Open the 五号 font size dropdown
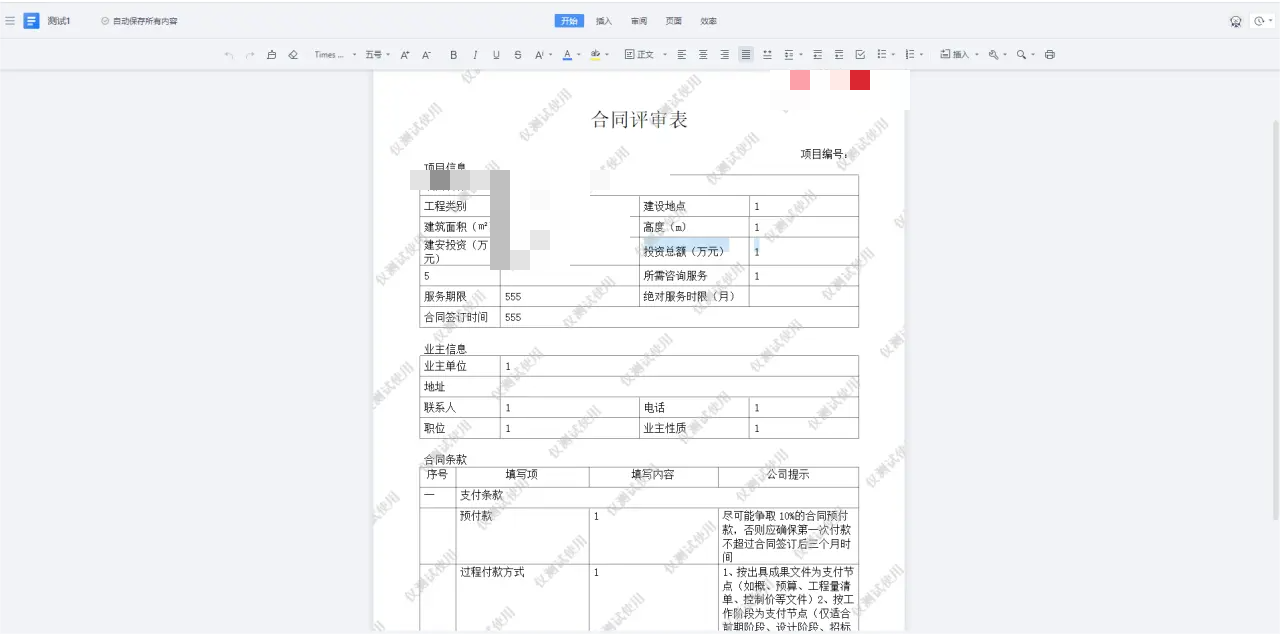The image size is (1280, 634). point(377,55)
